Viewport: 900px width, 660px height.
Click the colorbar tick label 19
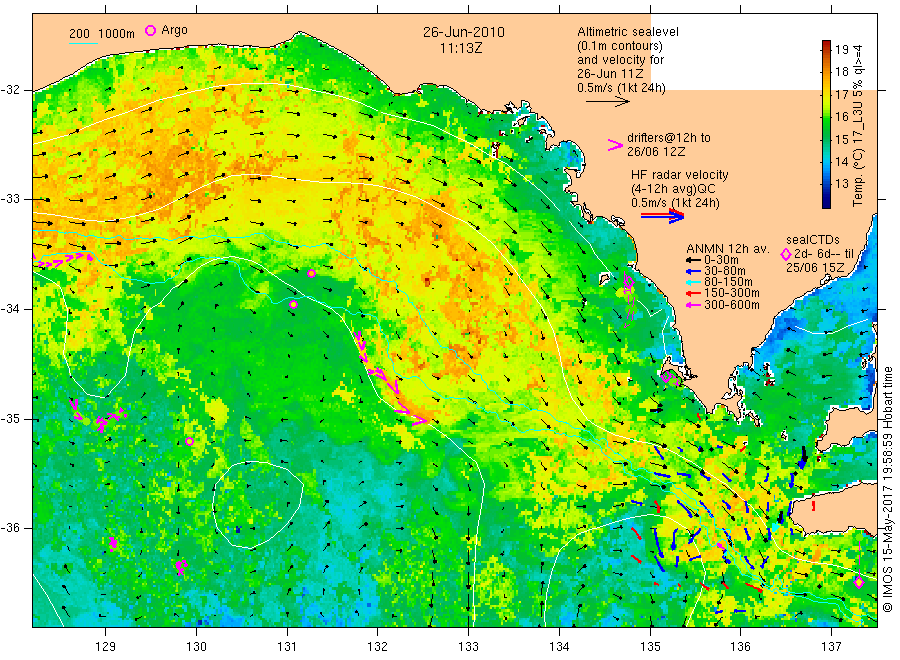point(841,49)
